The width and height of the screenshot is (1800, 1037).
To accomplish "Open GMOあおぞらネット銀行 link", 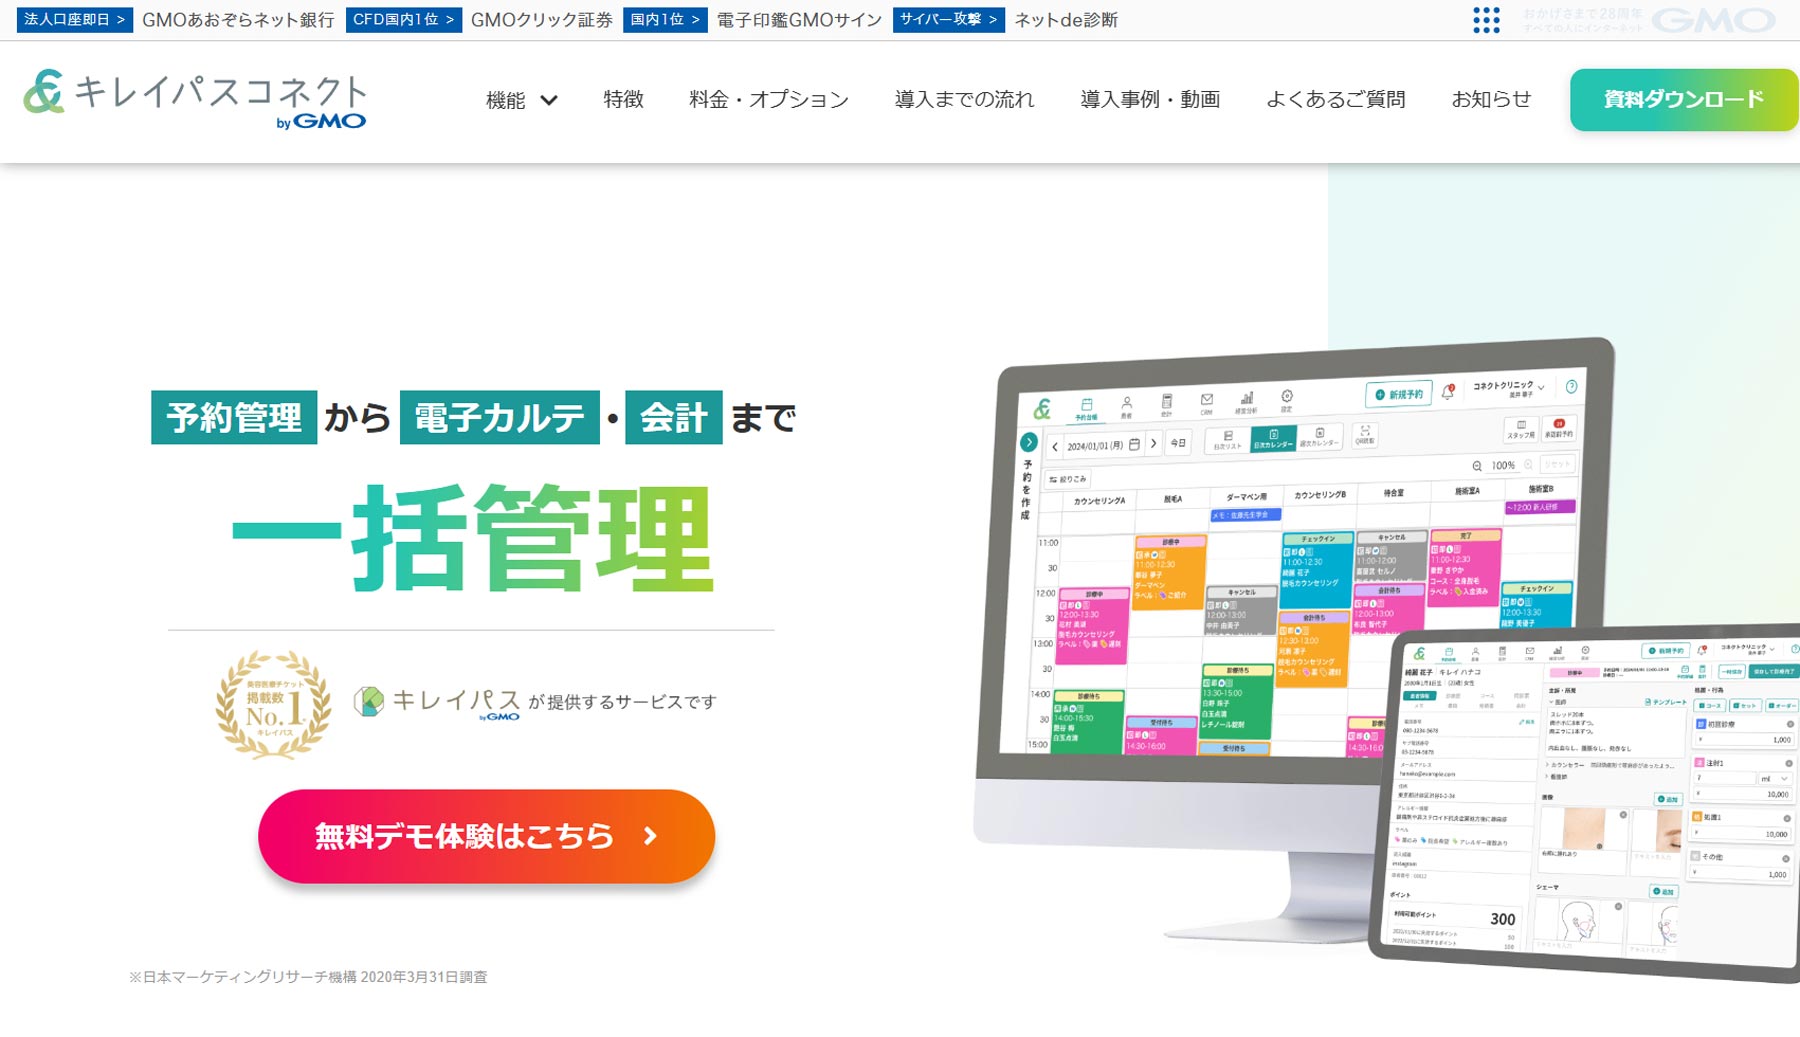I will tap(238, 20).
